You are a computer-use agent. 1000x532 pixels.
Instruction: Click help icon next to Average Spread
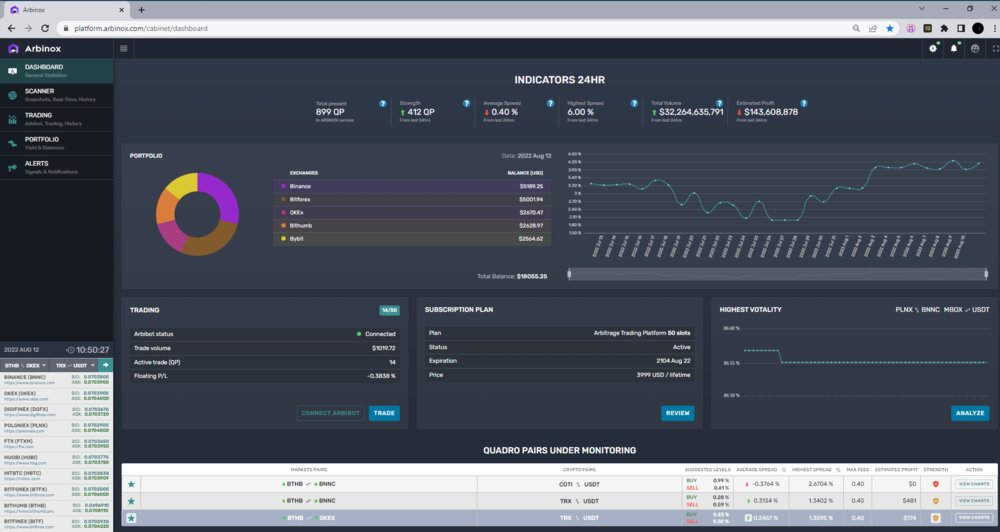[x=550, y=103]
